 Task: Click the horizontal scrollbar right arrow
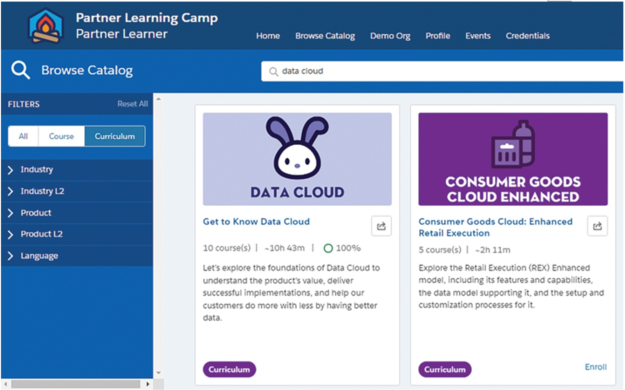pyautogui.click(x=148, y=384)
